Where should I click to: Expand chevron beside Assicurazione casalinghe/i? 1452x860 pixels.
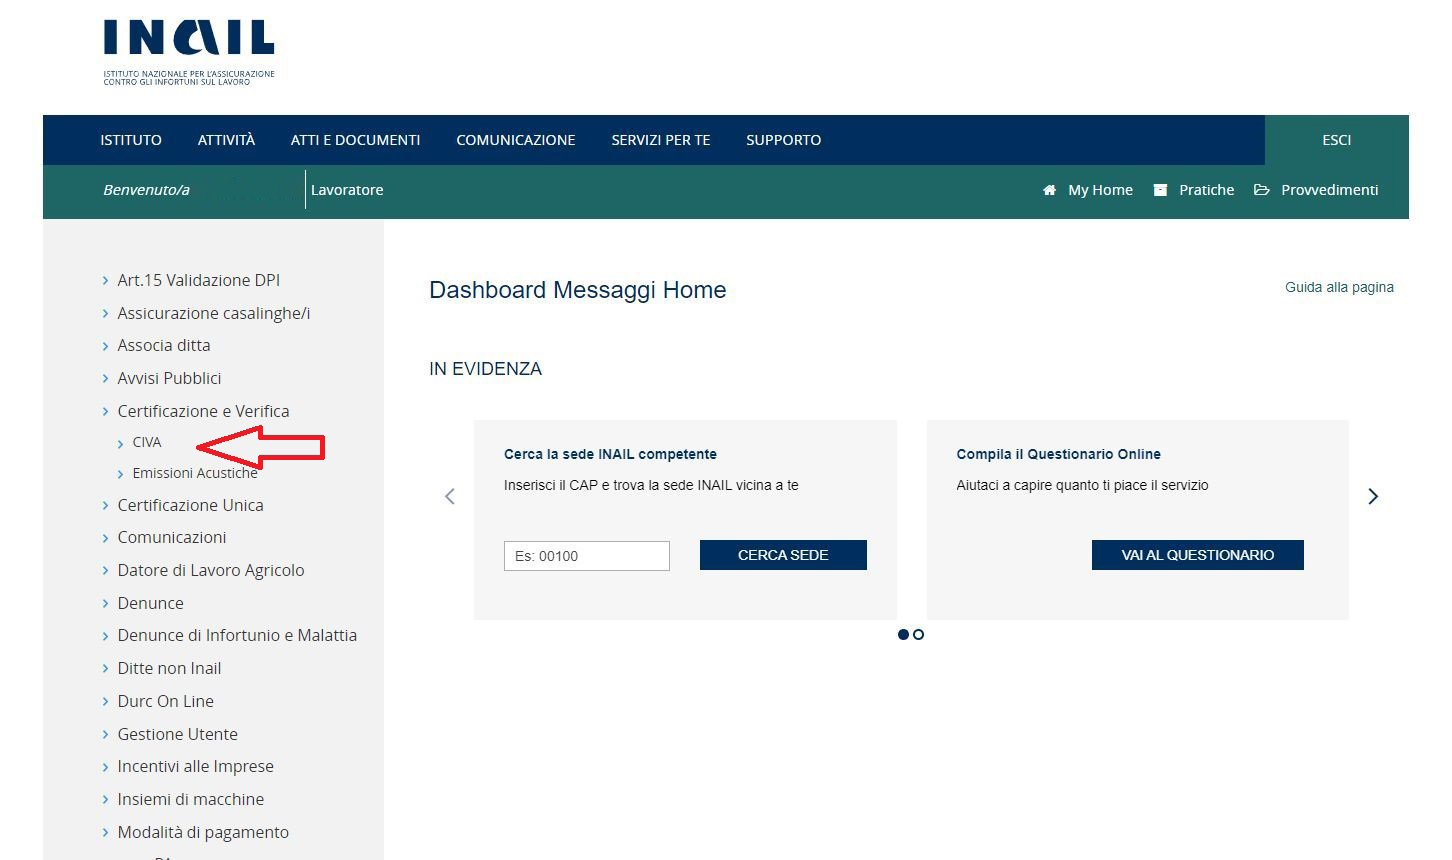[105, 314]
